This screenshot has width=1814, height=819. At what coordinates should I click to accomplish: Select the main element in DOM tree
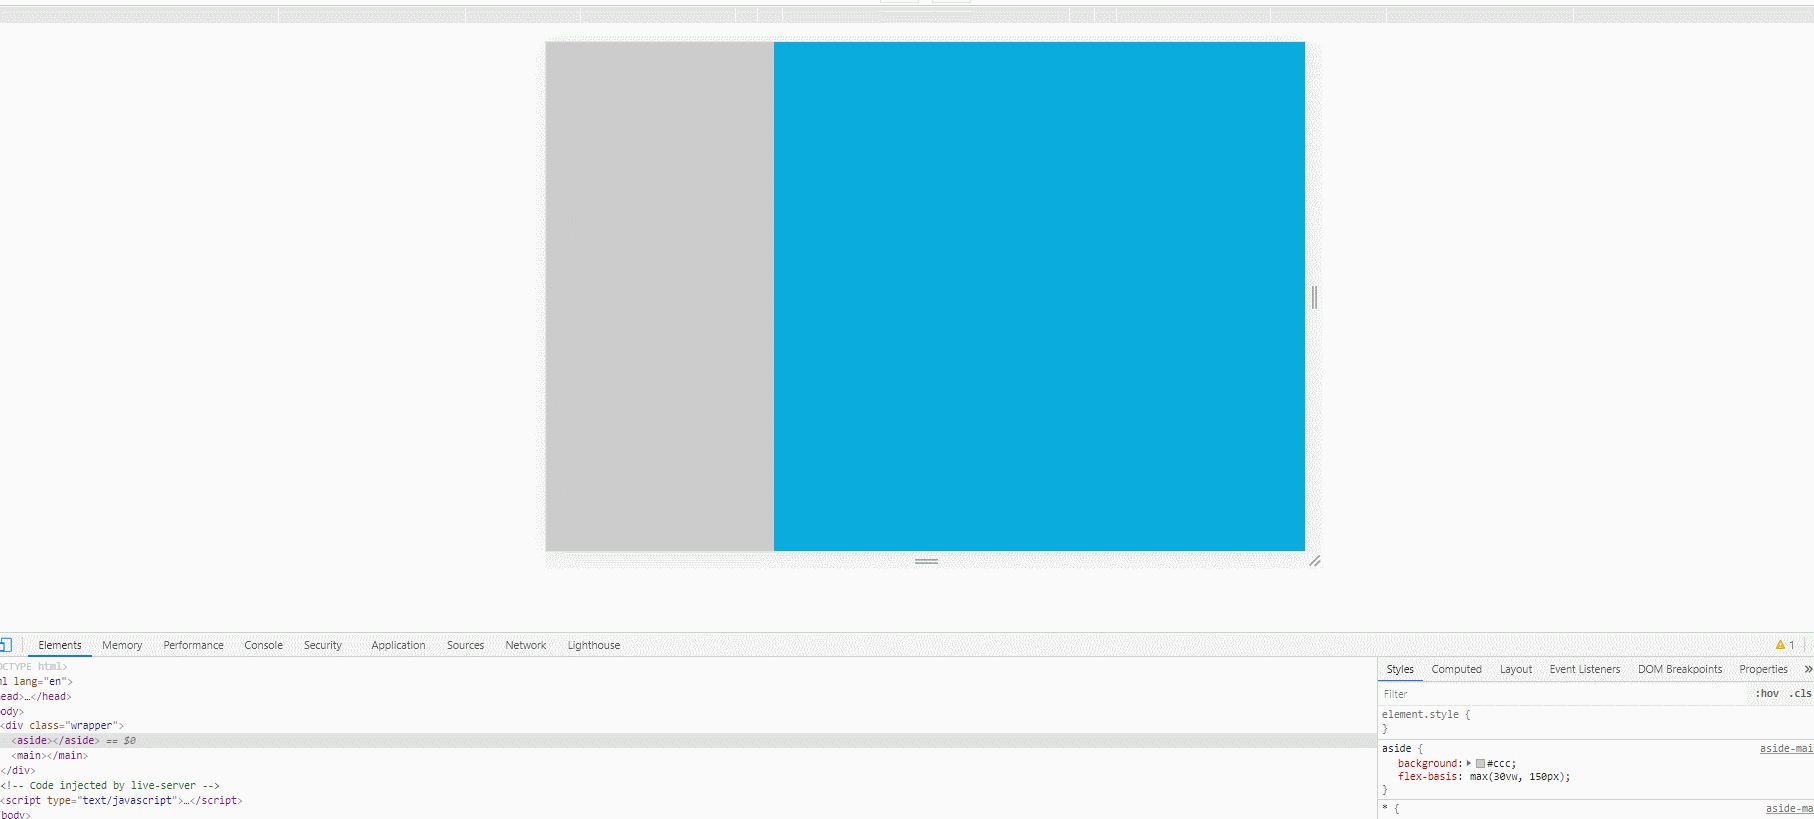click(49, 756)
